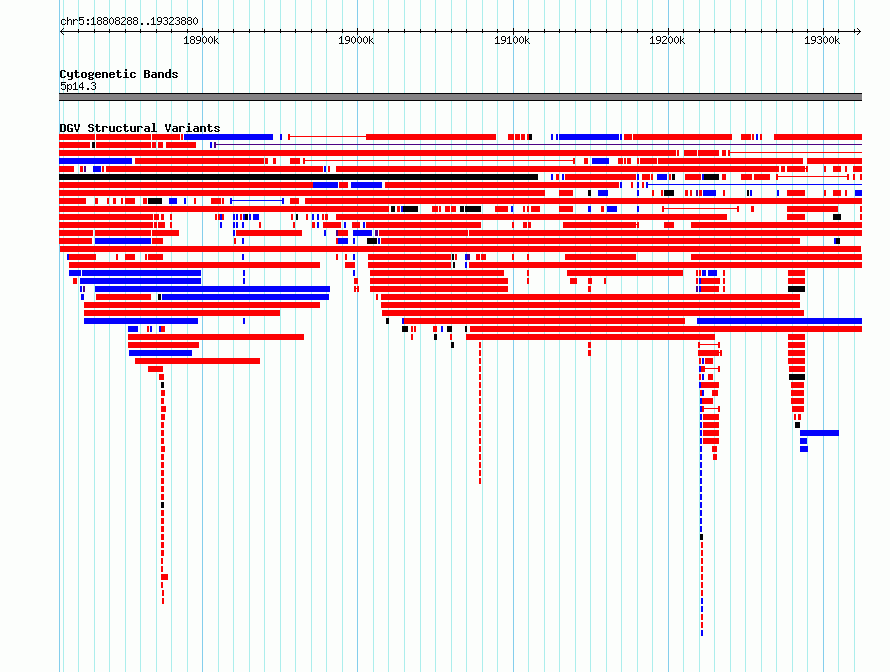Click the 19300k scale label
This screenshot has width=890, height=672.
point(822,40)
